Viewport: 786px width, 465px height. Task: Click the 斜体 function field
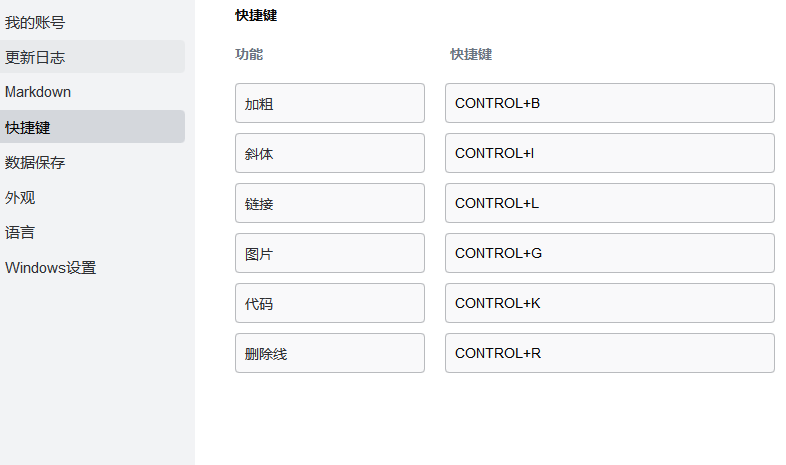click(329, 153)
